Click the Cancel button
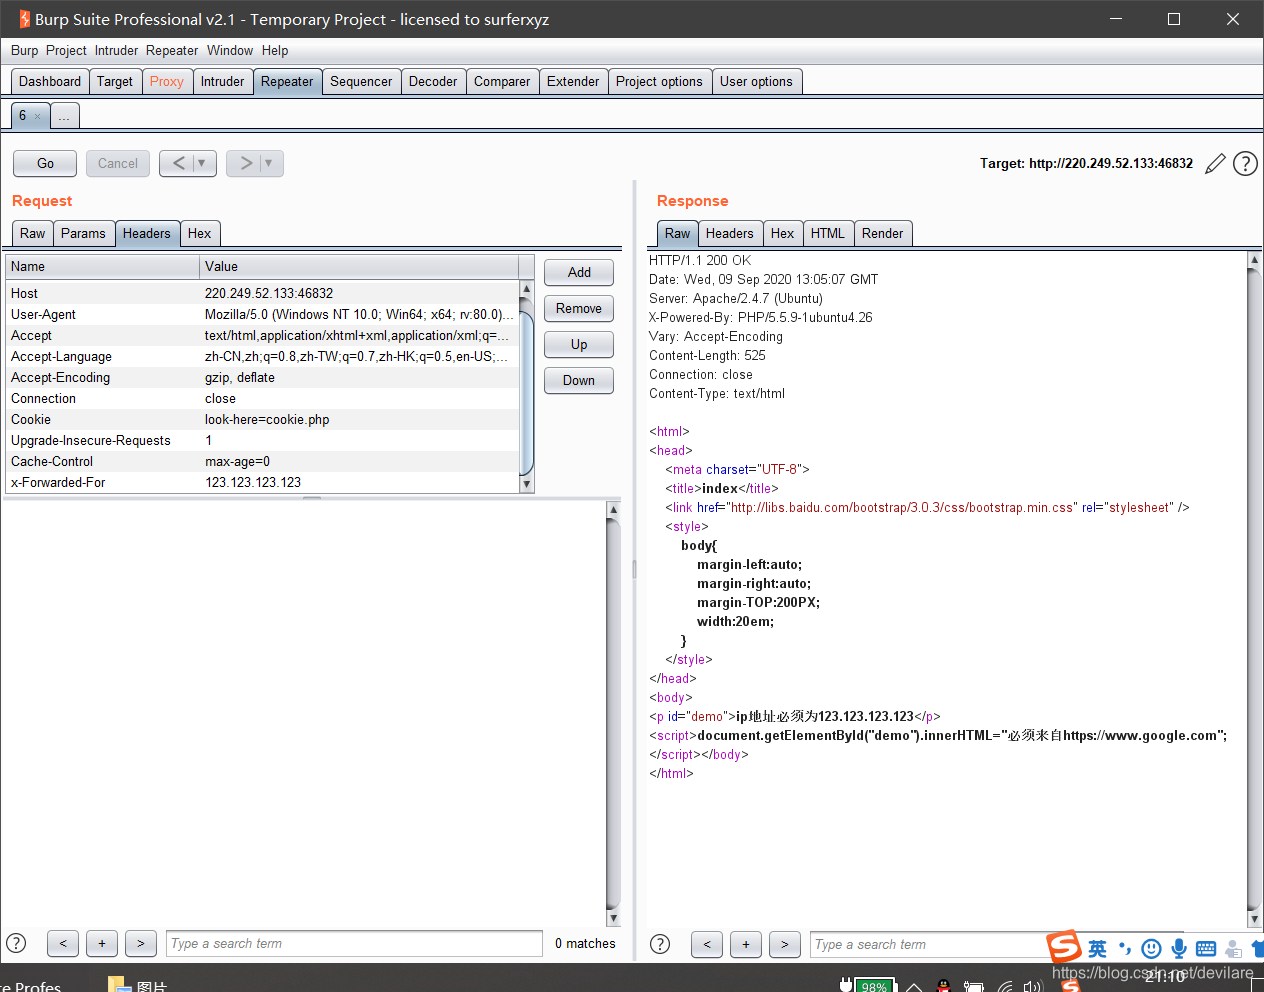1264x992 pixels. click(118, 163)
